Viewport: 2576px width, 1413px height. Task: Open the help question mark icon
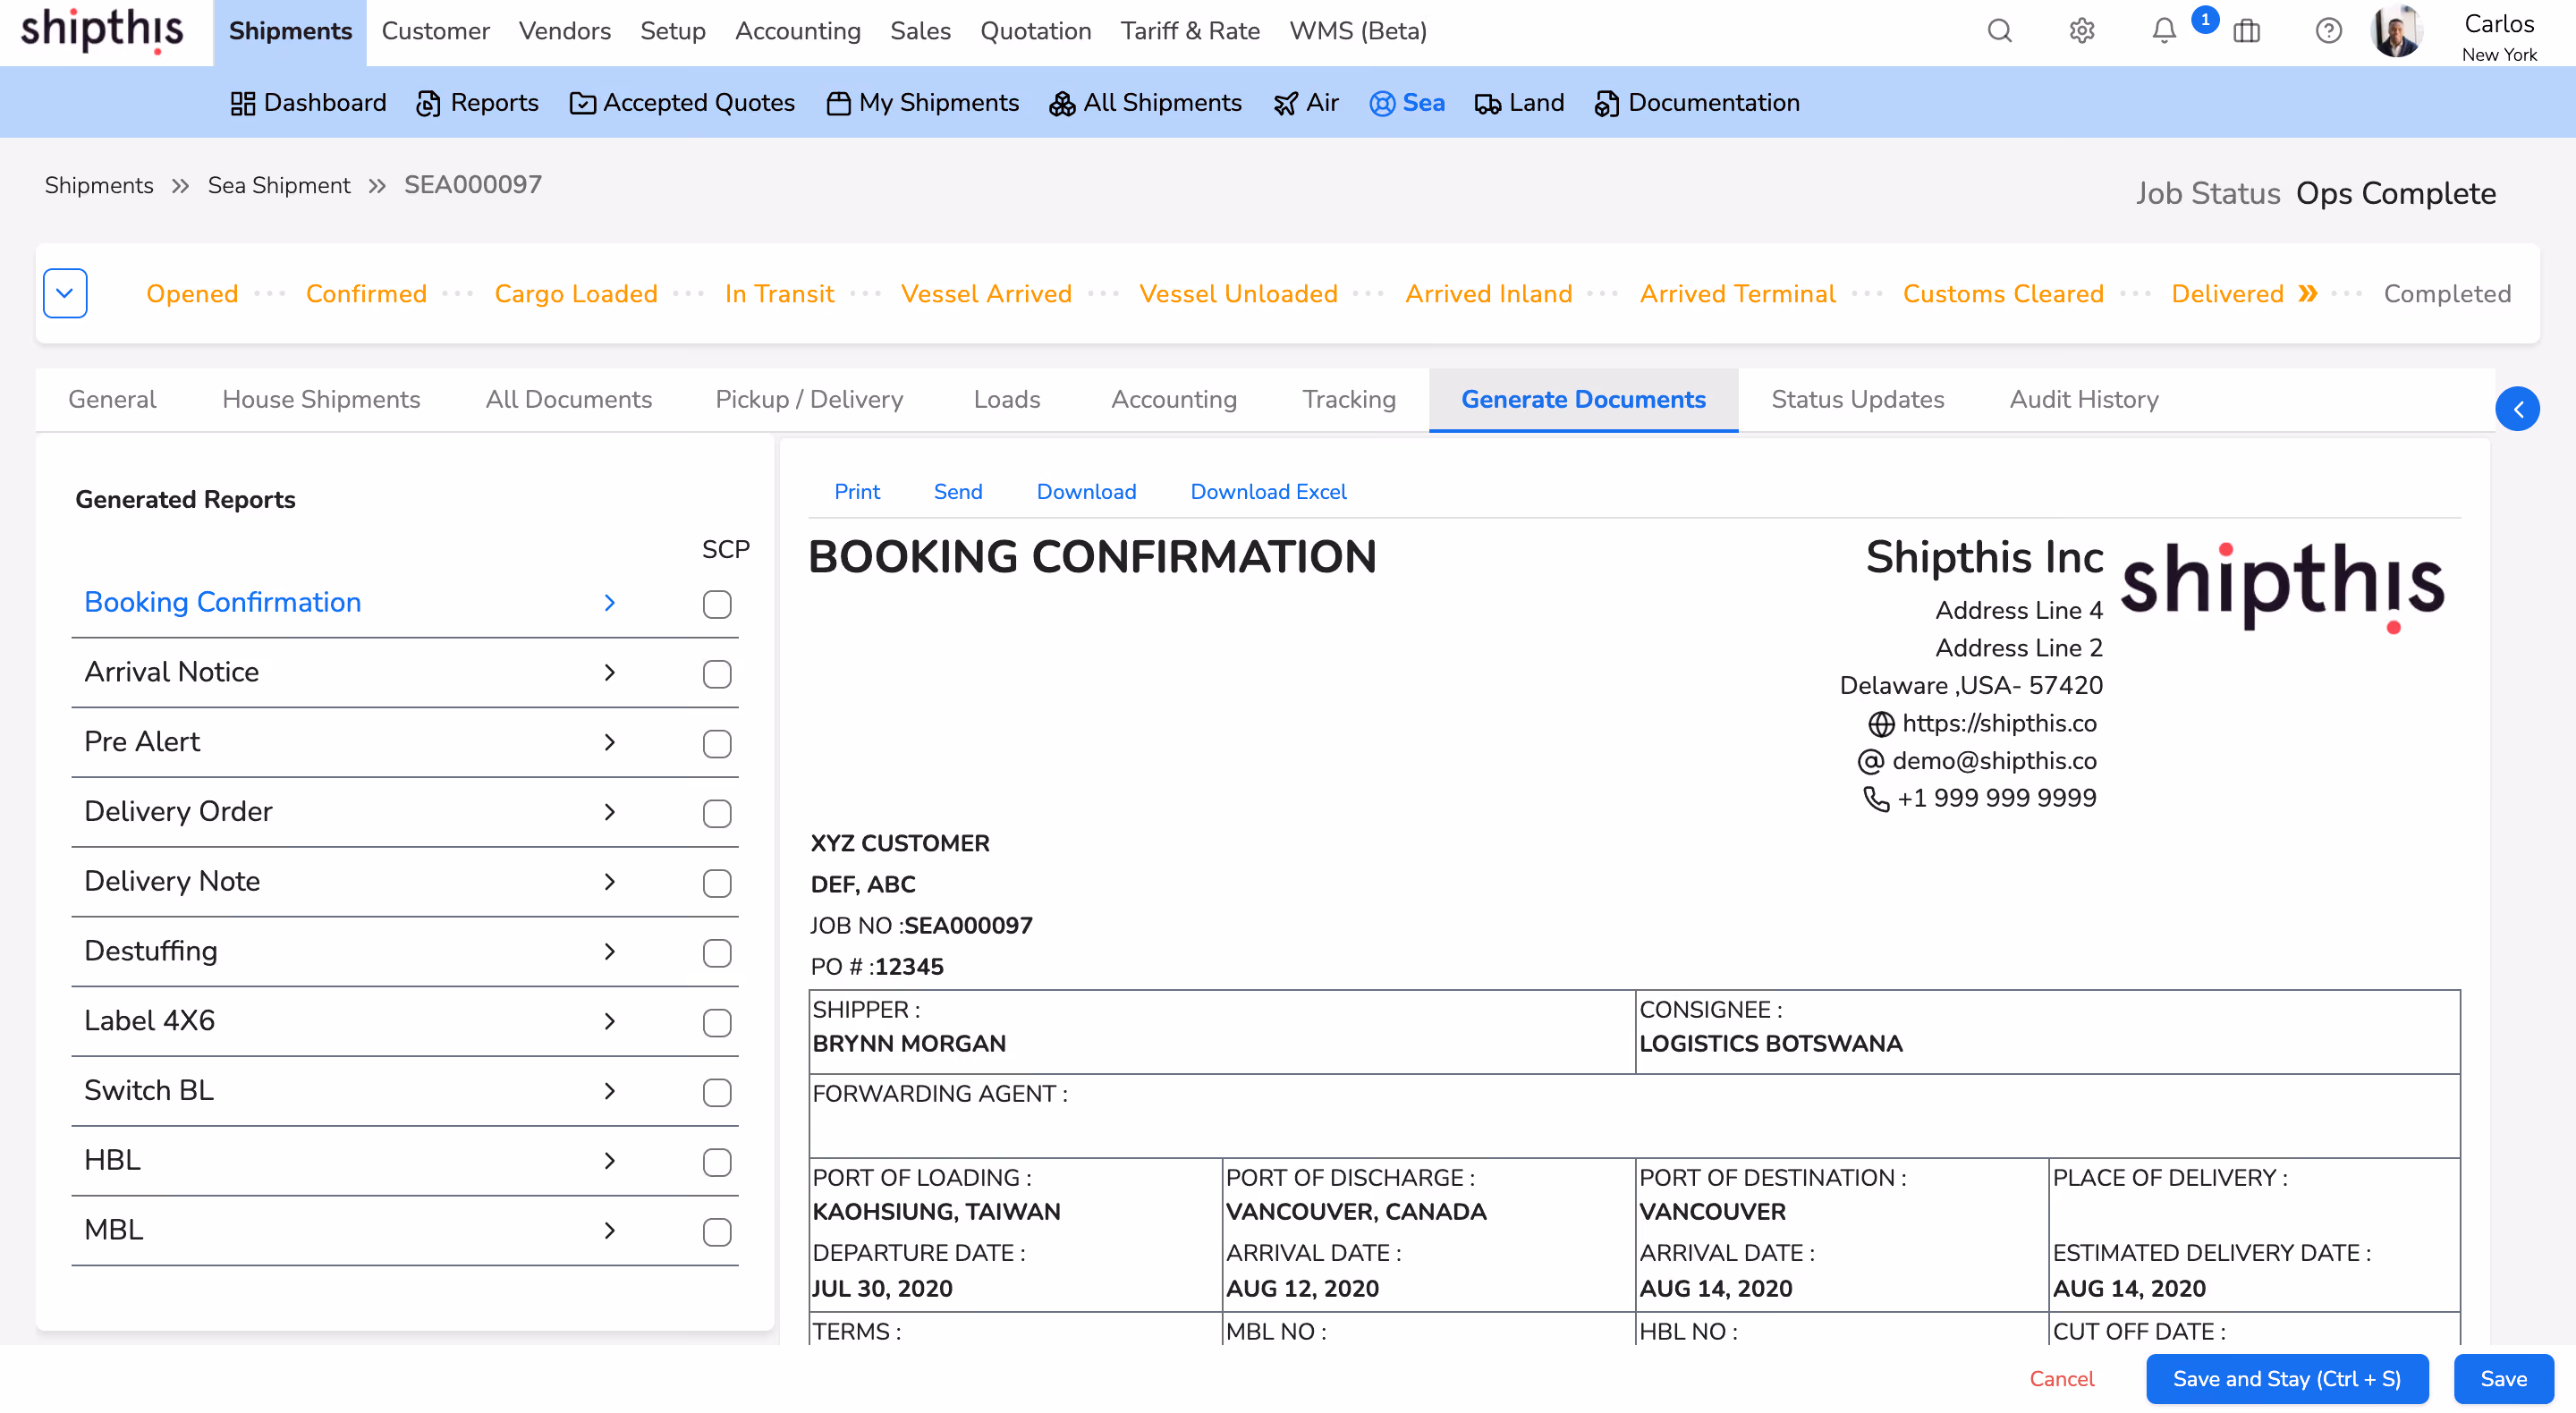tap(2329, 31)
